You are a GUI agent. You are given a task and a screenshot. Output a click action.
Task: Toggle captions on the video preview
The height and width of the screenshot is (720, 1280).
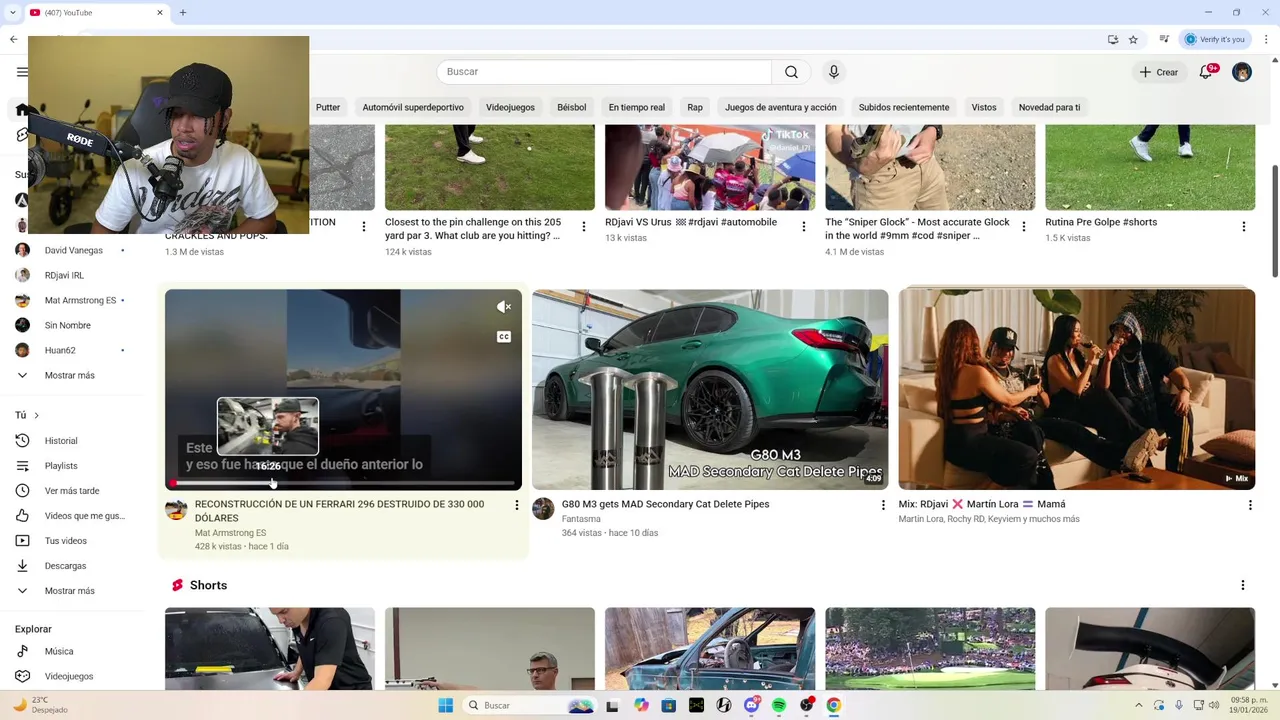point(504,337)
